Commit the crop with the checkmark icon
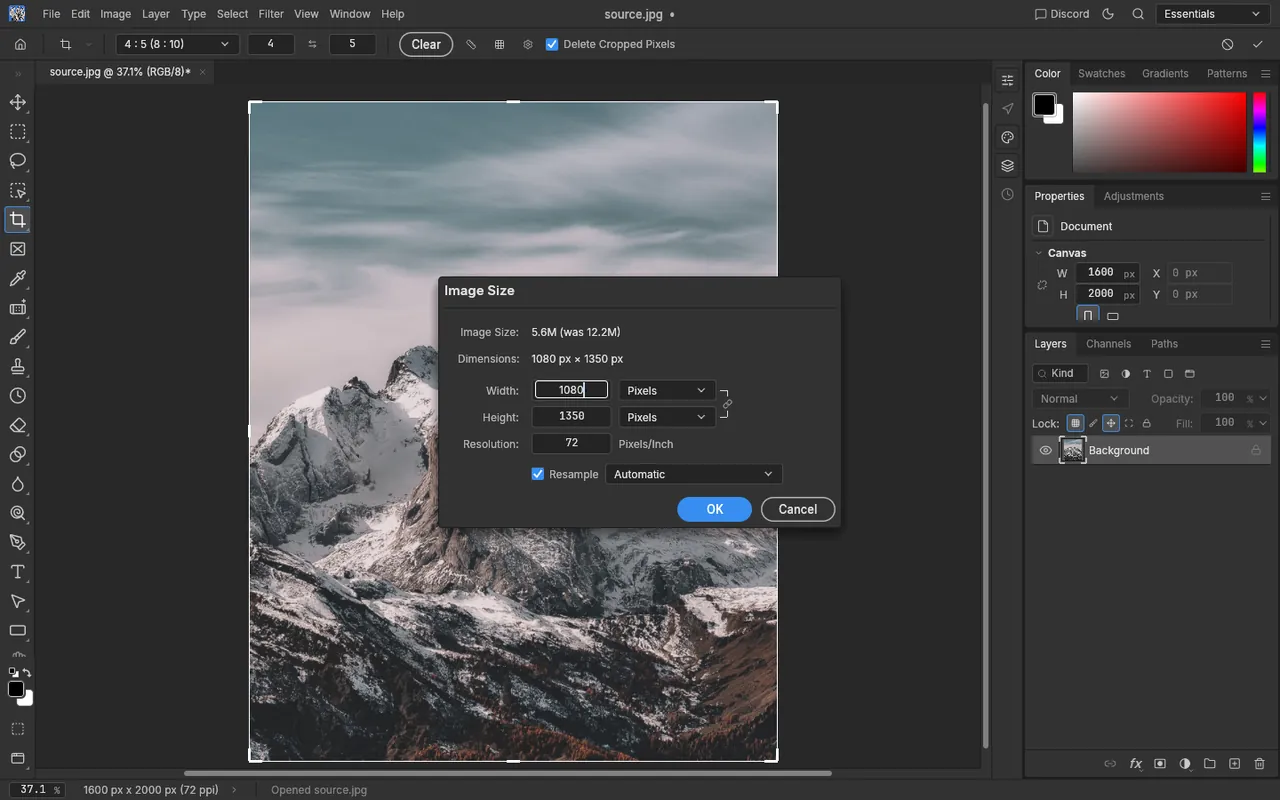This screenshot has width=1280, height=800. click(1257, 44)
